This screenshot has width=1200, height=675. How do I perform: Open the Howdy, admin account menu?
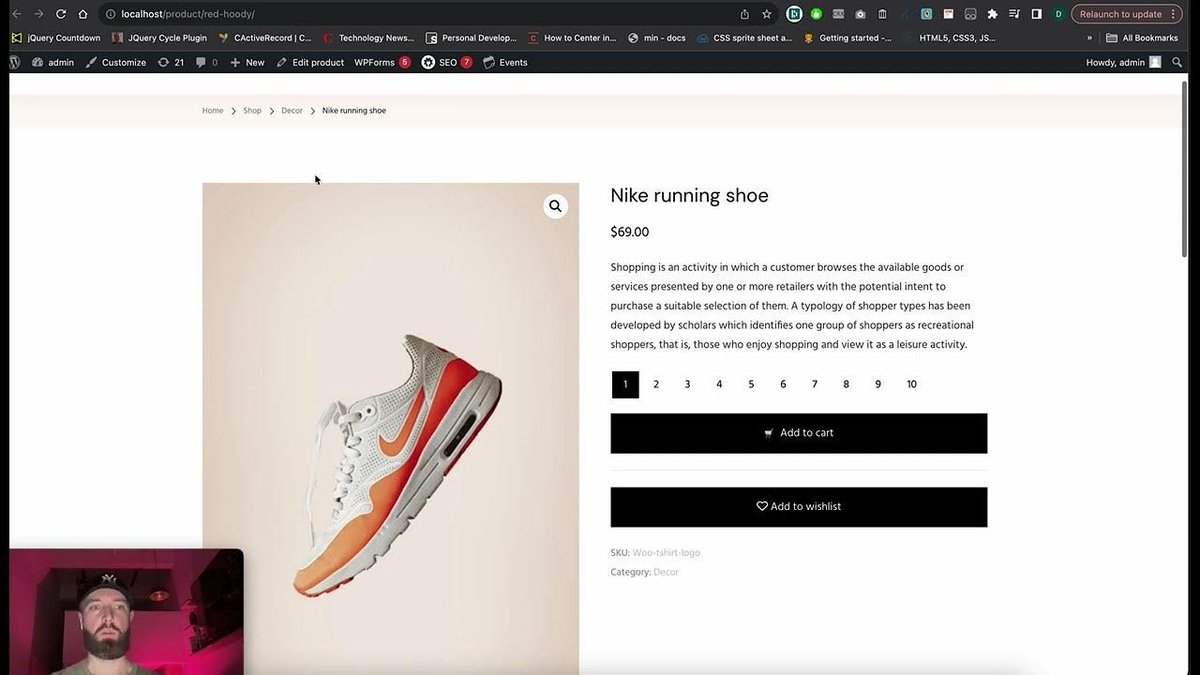click(x=1124, y=62)
